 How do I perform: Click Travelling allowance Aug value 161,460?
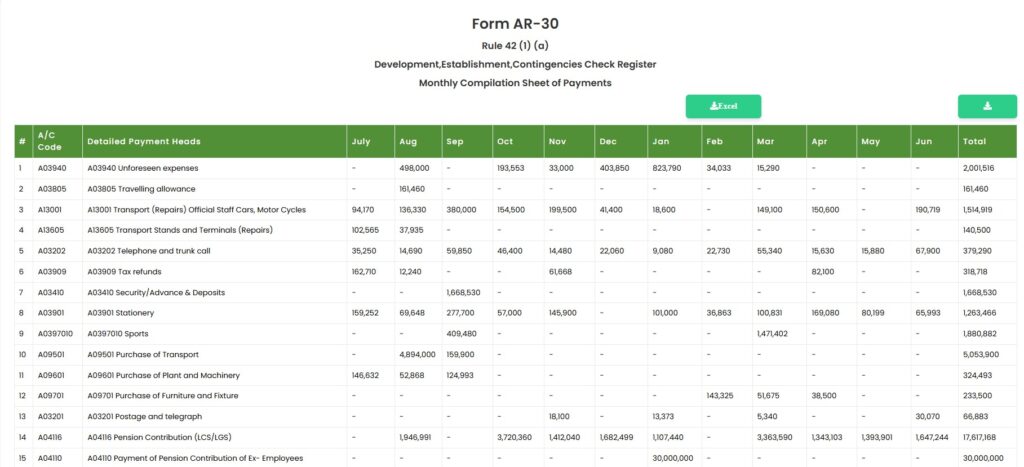412,189
